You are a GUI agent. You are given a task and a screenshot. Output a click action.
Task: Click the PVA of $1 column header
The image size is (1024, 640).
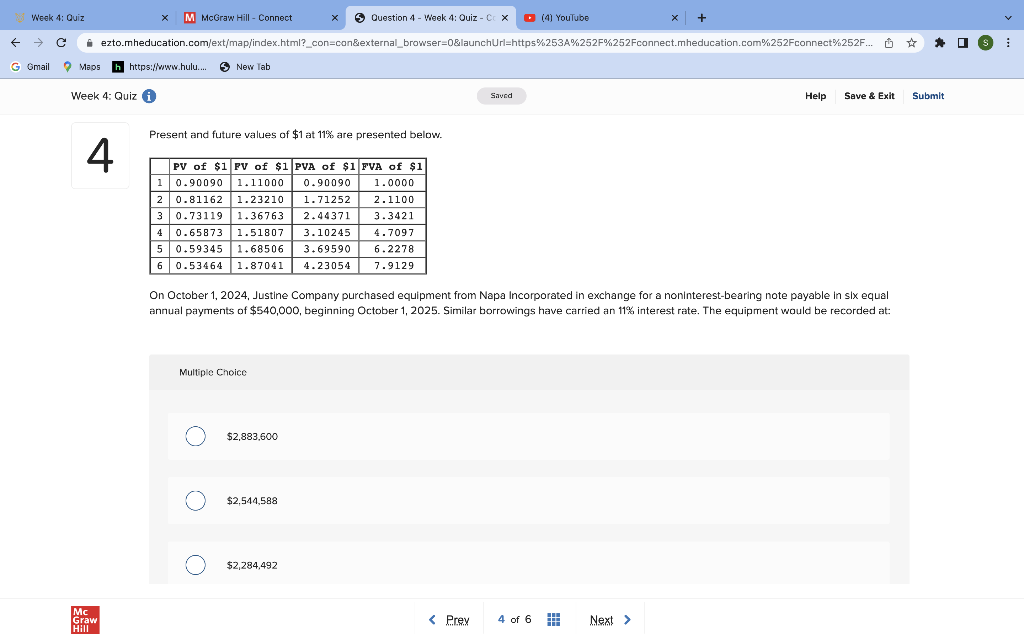pyautogui.click(x=325, y=167)
